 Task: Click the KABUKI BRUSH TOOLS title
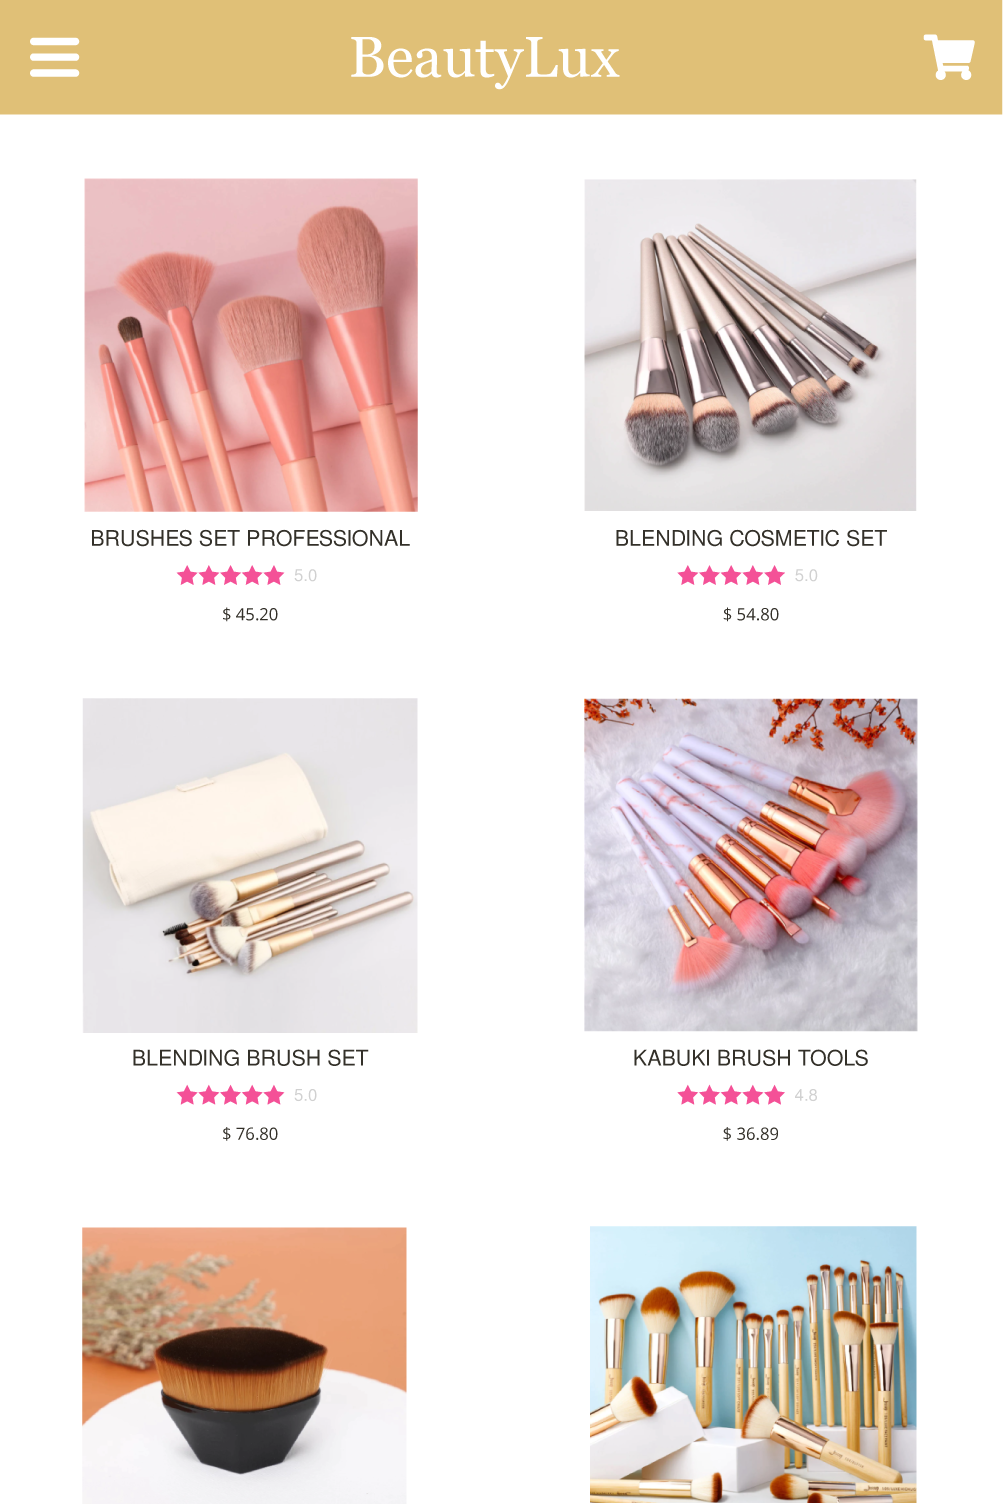(751, 1058)
